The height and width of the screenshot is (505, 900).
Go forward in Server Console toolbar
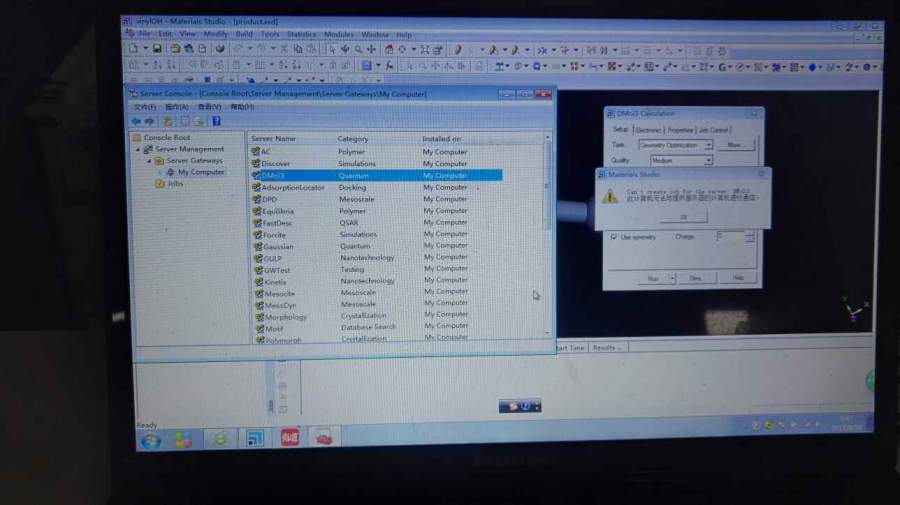150,121
